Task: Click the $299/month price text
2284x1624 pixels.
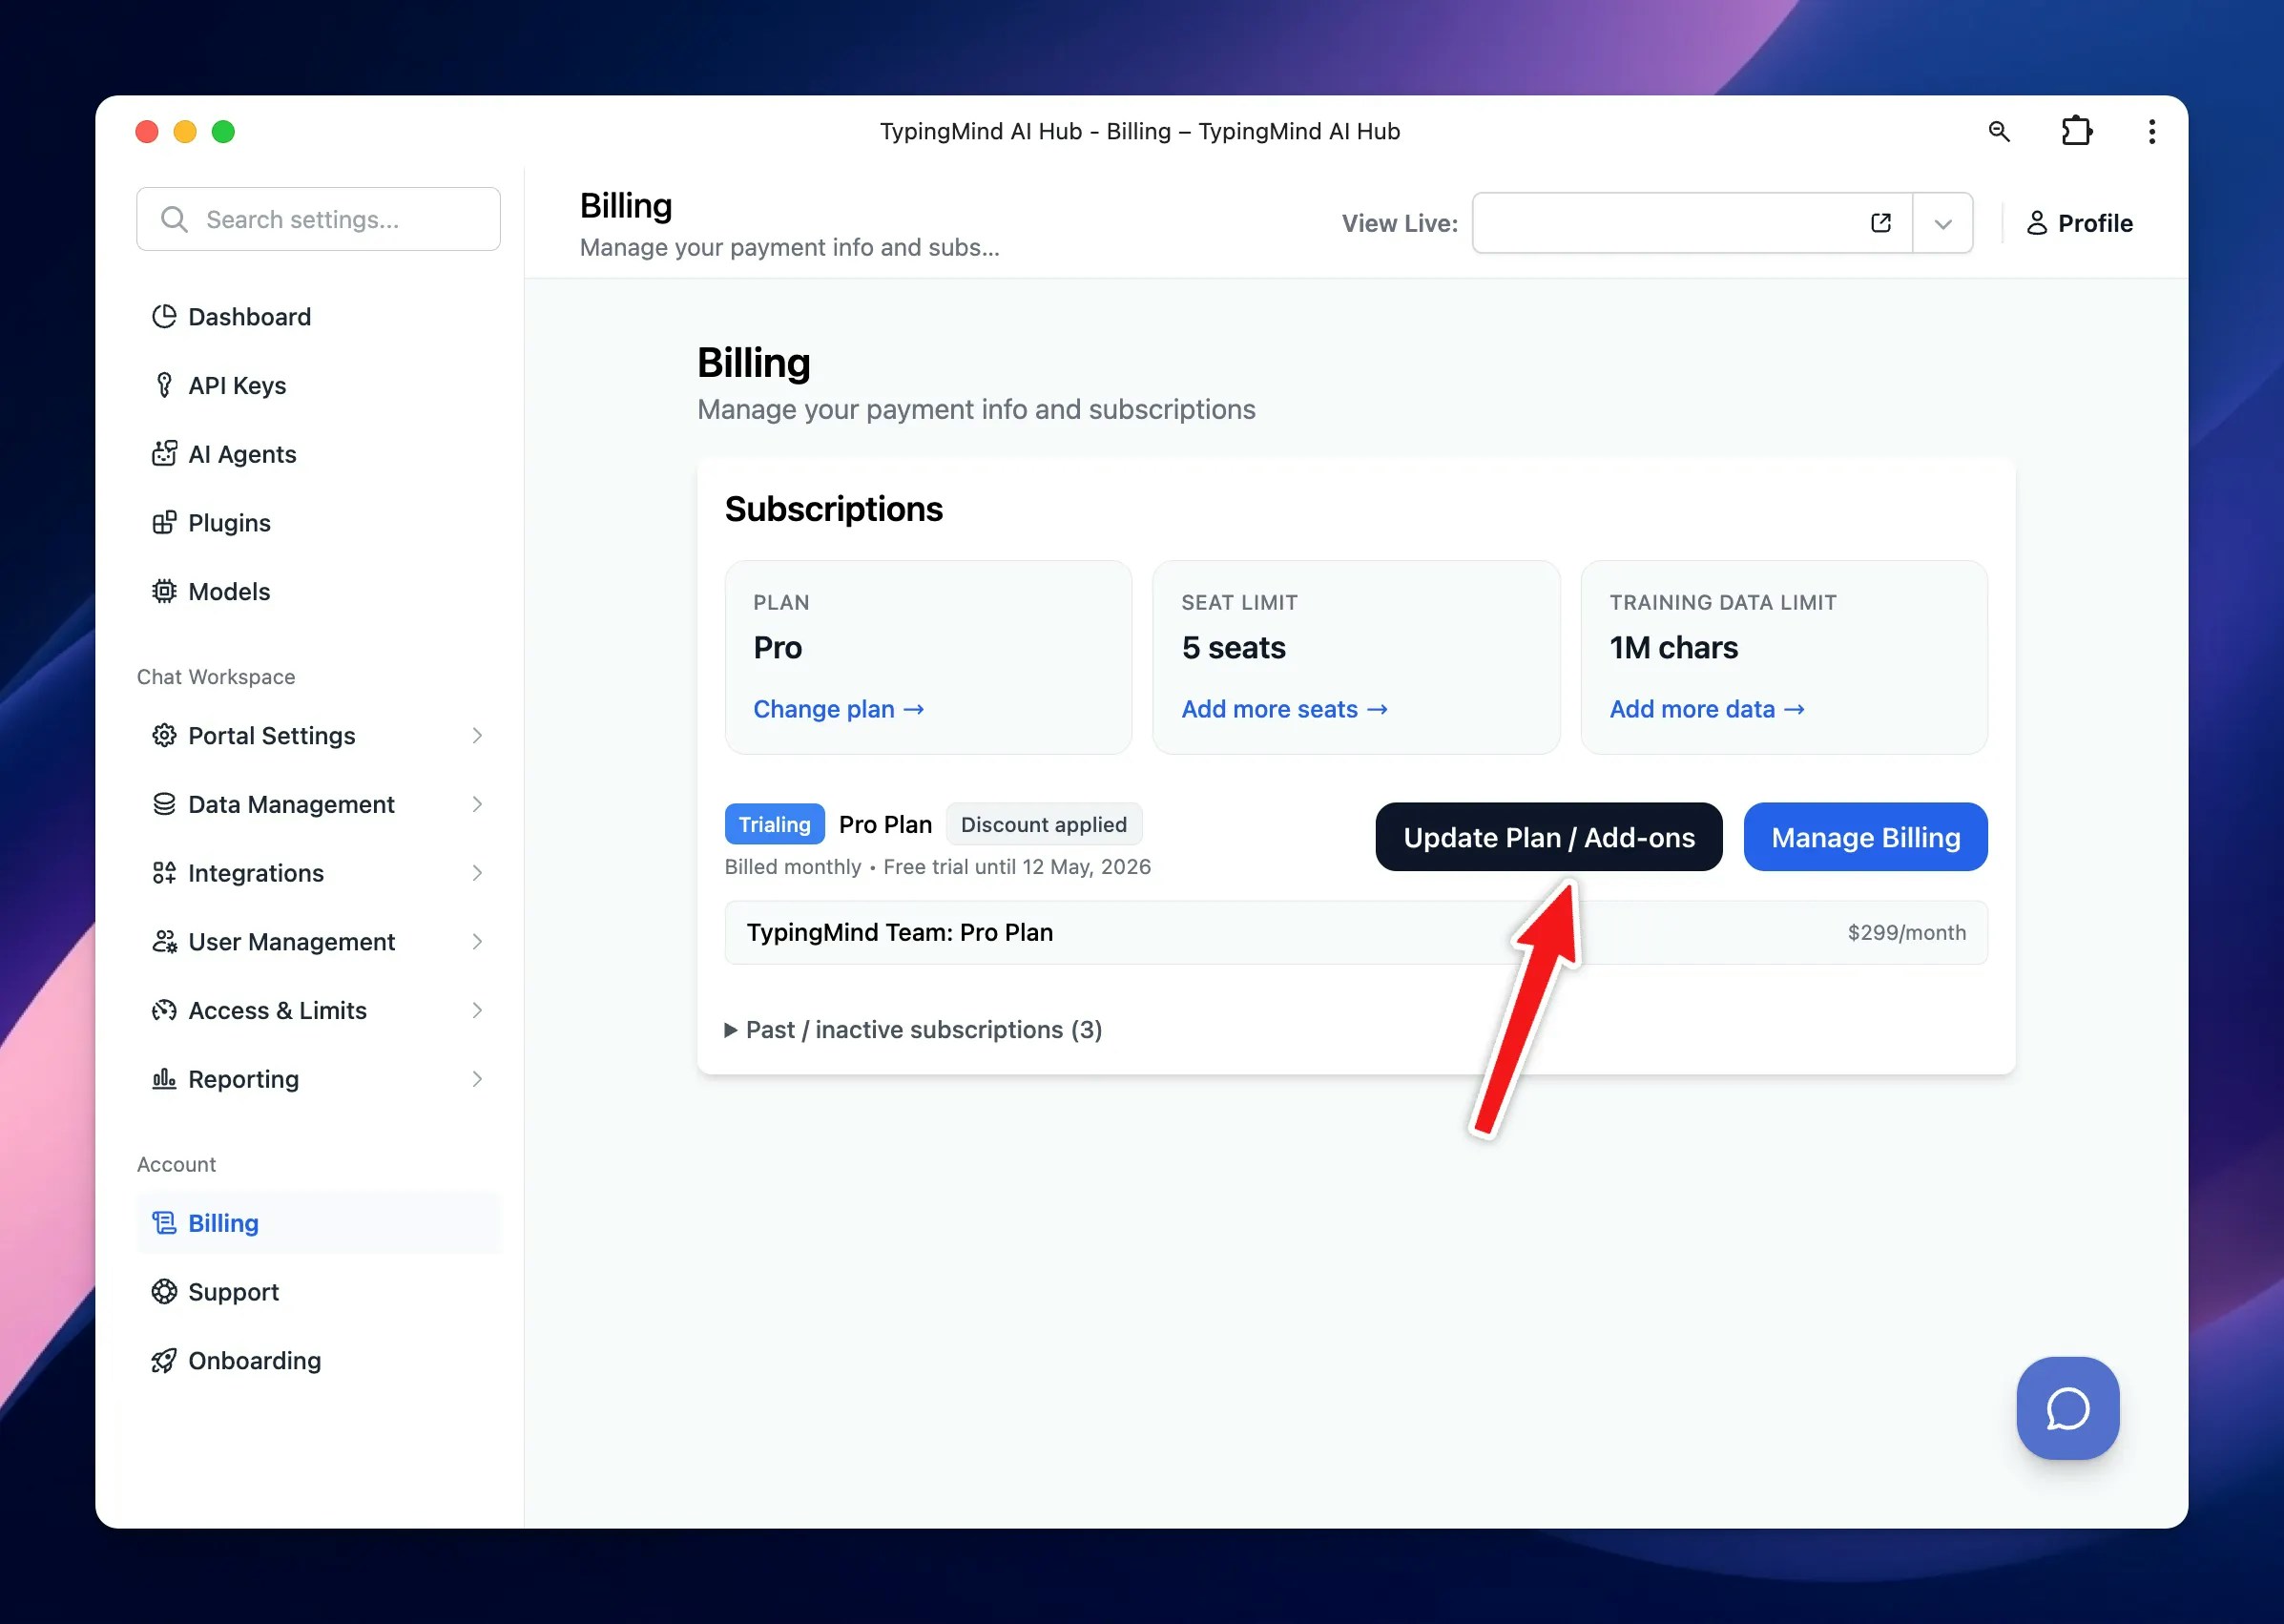Action: pos(1906,933)
